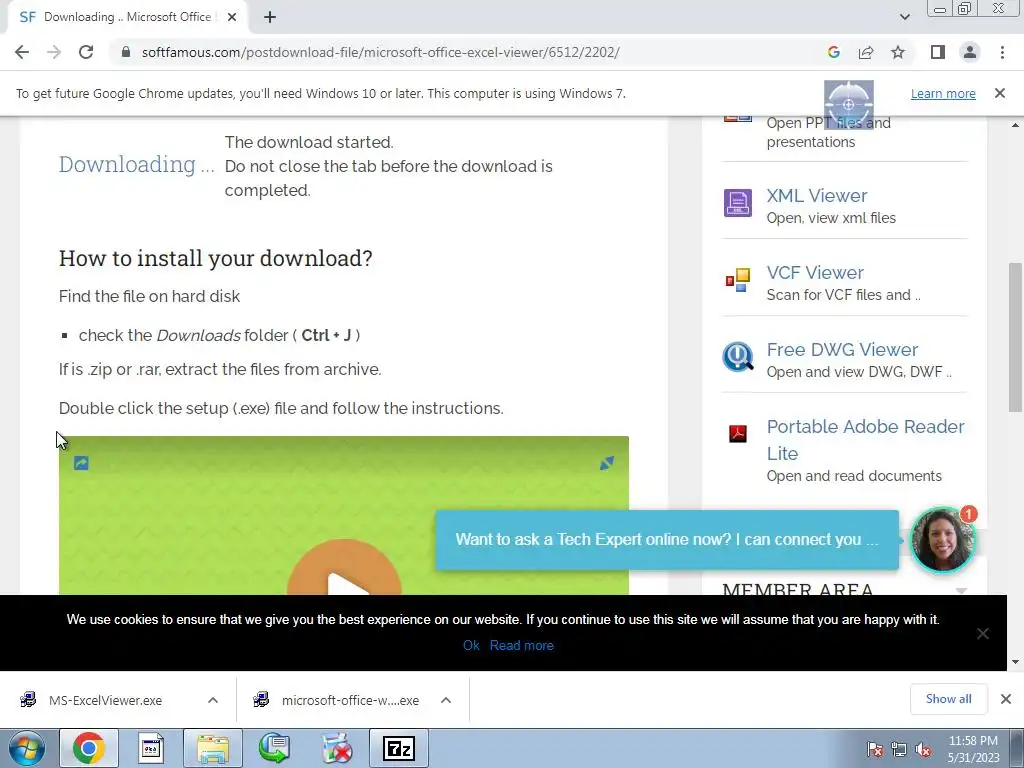This screenshot has height=768, width=1024.
Task: Open the Free DWG Viewer link
Action: 842,349
